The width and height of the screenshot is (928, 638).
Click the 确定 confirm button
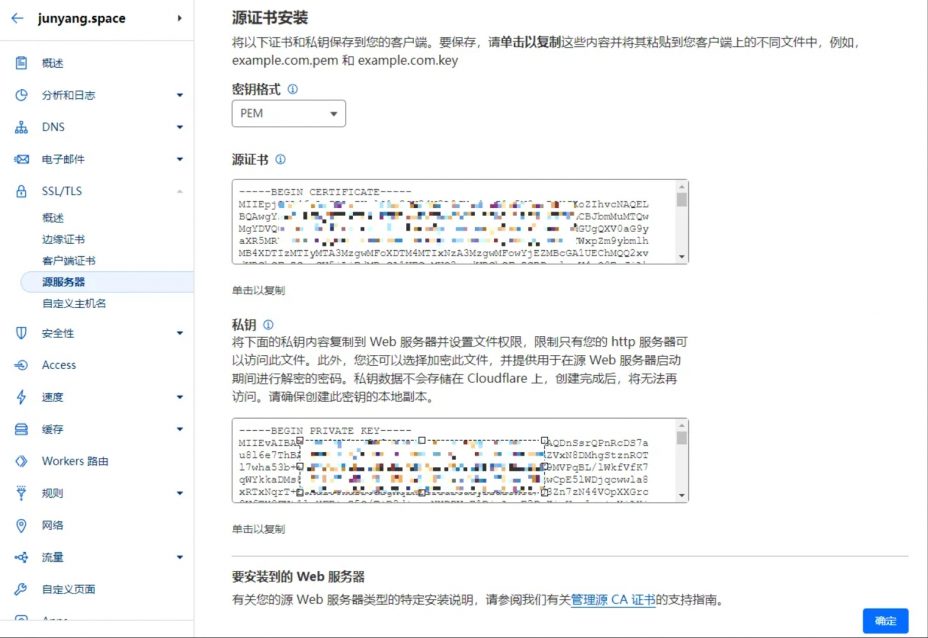[884, 620]
